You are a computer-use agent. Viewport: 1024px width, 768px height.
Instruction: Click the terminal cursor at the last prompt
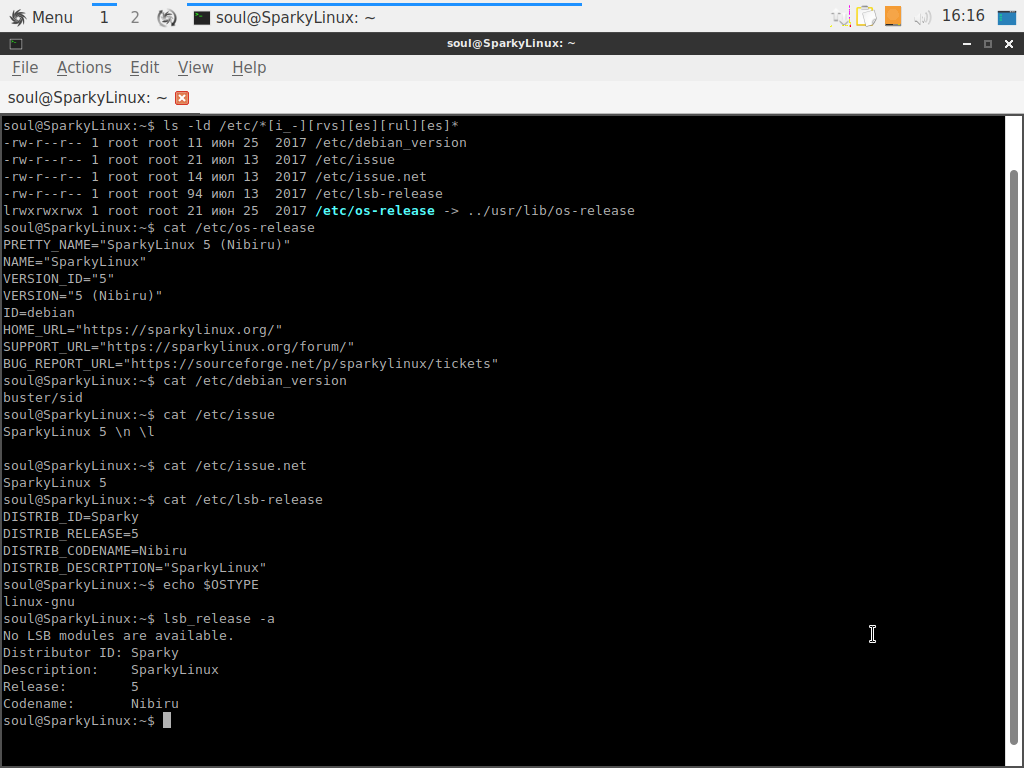coord(167,720)
